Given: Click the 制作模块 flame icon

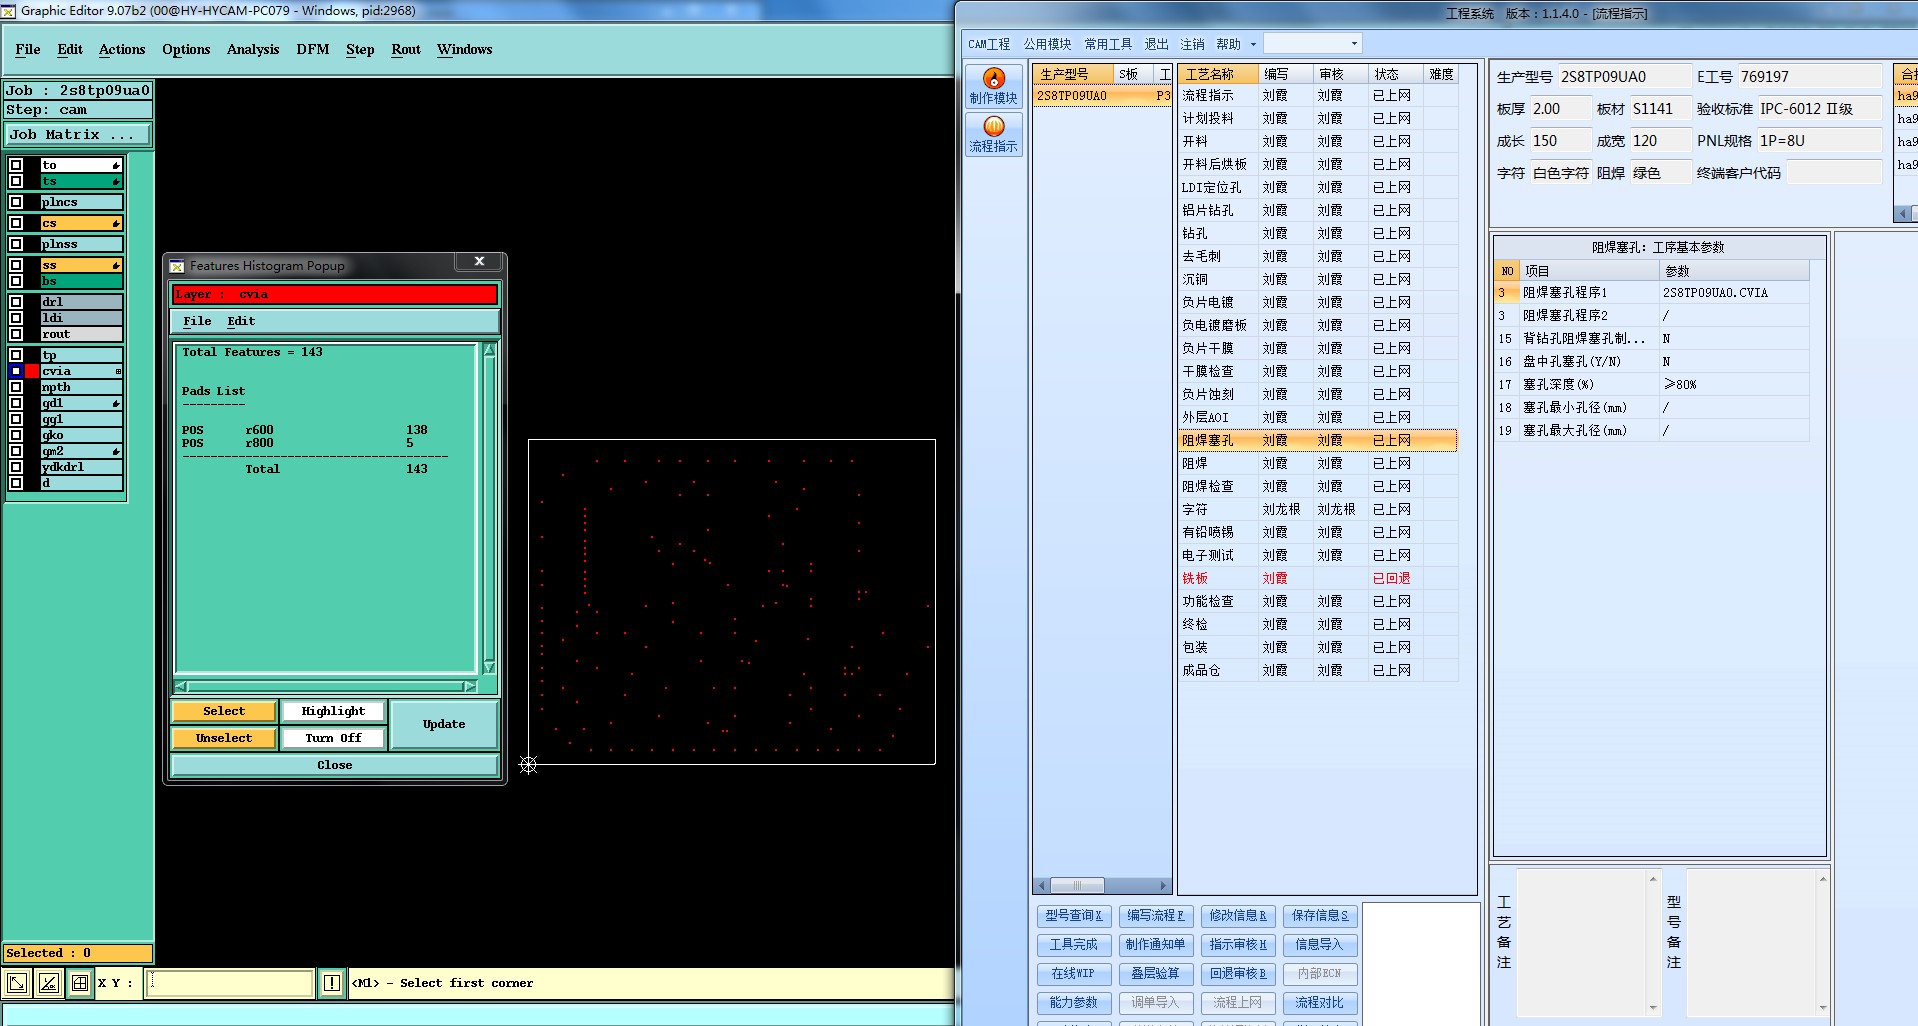Looking at the screenshot, I should pos(993,79).
